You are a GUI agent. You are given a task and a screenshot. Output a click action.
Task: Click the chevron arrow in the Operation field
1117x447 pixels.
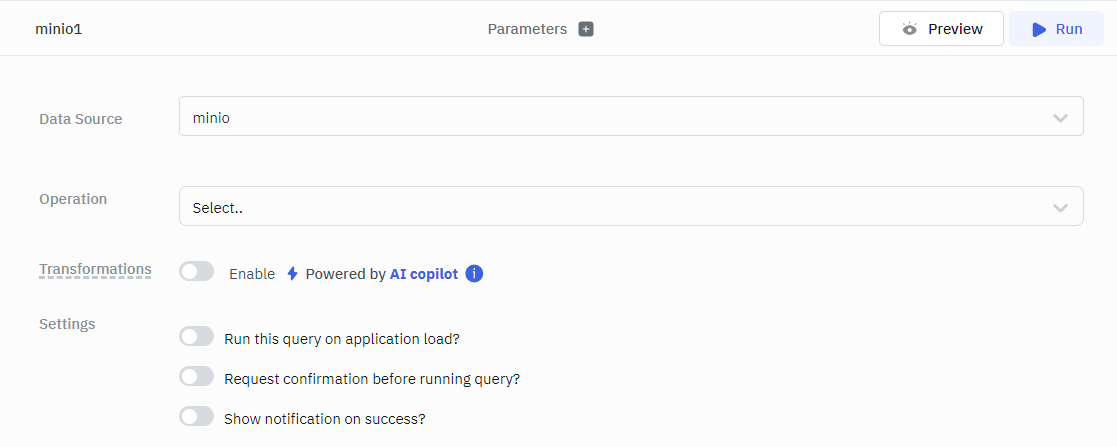coord(1060,208)
